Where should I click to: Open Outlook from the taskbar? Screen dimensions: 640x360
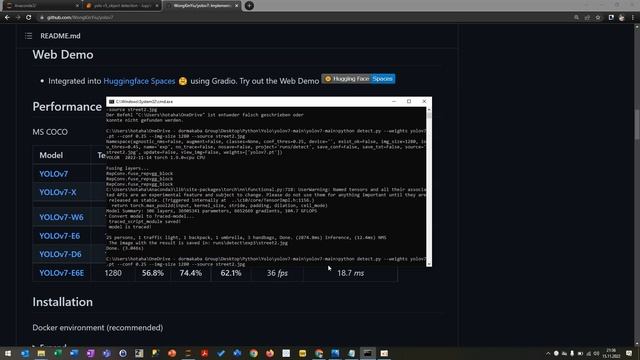[x=25, y=353]
